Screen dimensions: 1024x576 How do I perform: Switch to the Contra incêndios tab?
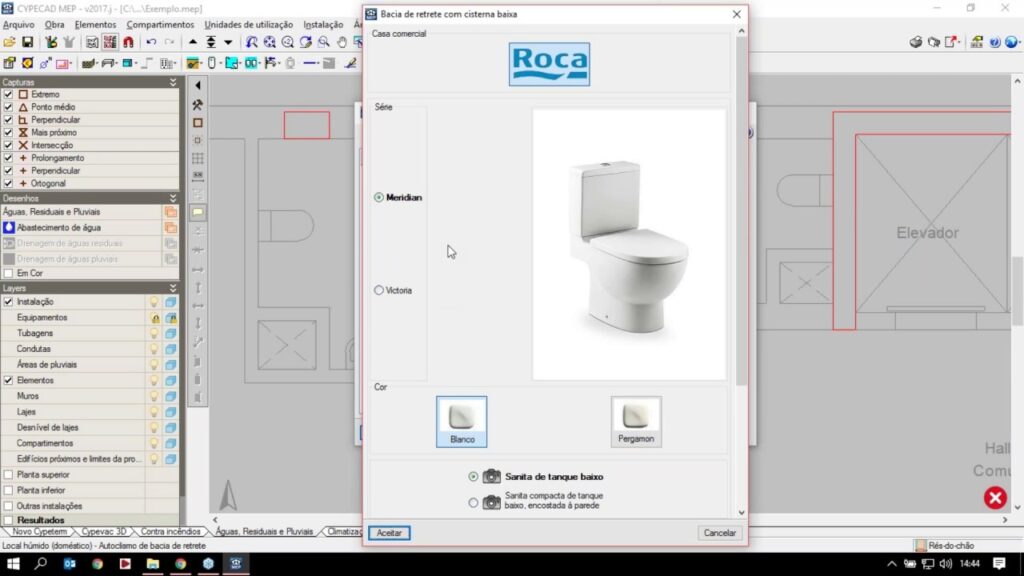tap(170, 532)
